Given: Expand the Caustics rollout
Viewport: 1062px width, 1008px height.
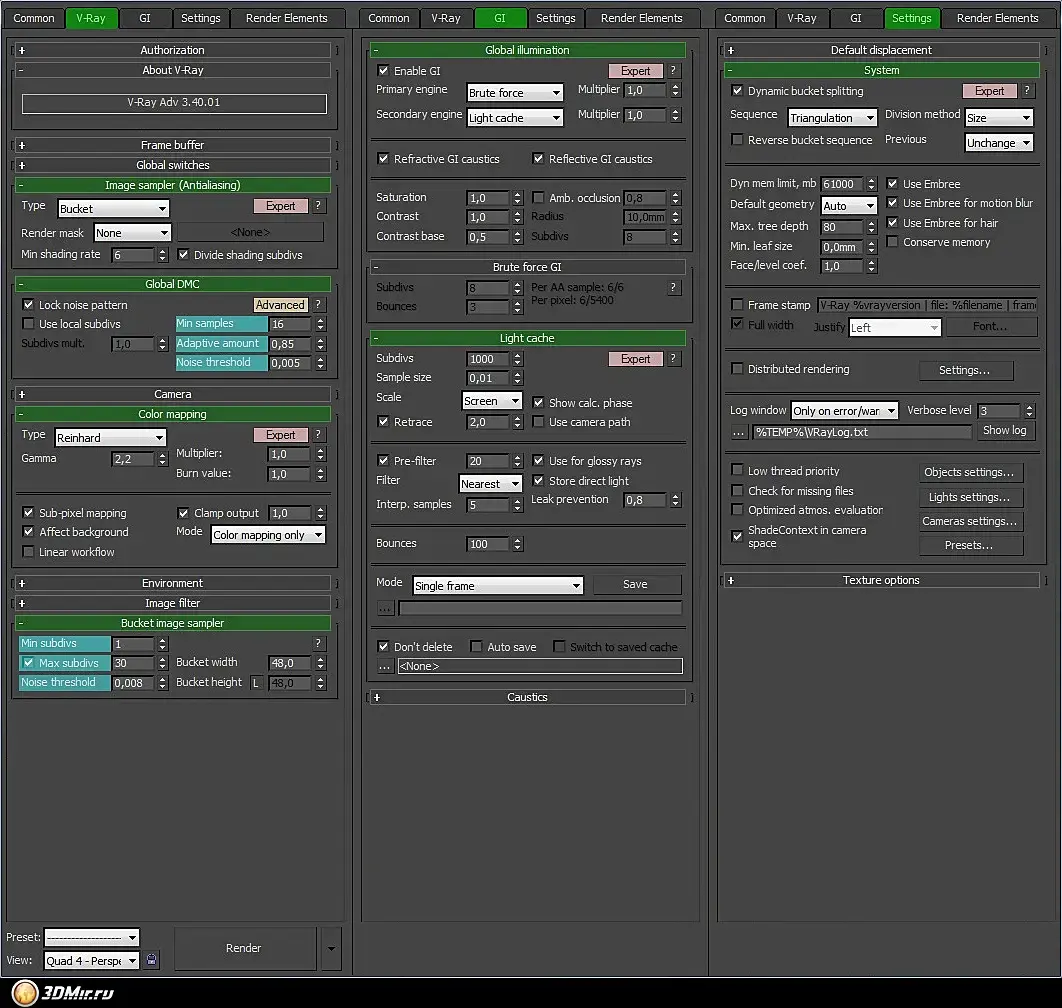Looking at the screenshot, I should tap(527, 697).
